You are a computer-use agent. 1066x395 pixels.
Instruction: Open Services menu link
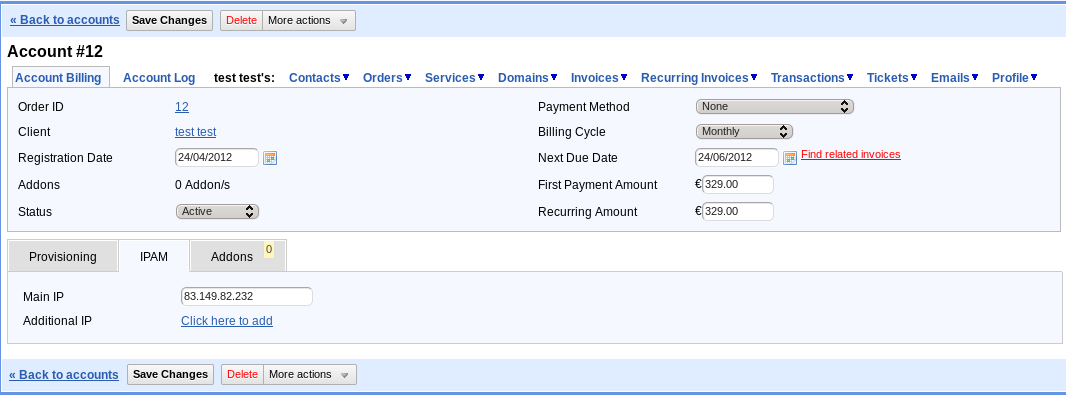pyautogui.click(x=450, y=78)
